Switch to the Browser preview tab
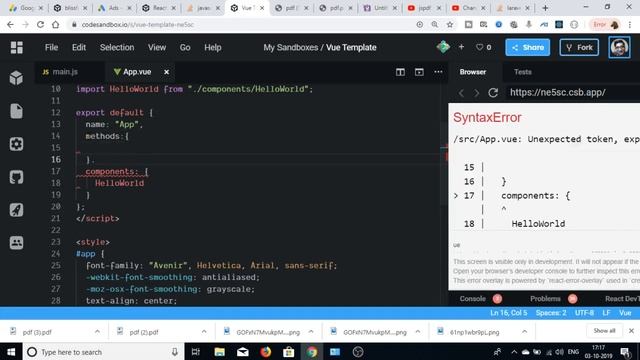The width and height of the screenshot is (640, 360). [x=473, y=72]
